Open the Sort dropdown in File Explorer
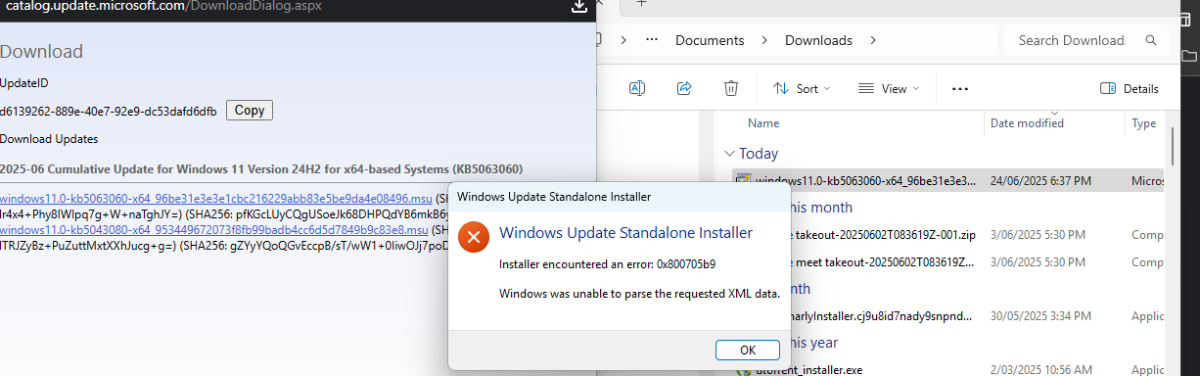Image resolution: width=1200 pixels, height=376 pixels. [x=802, y=88]
